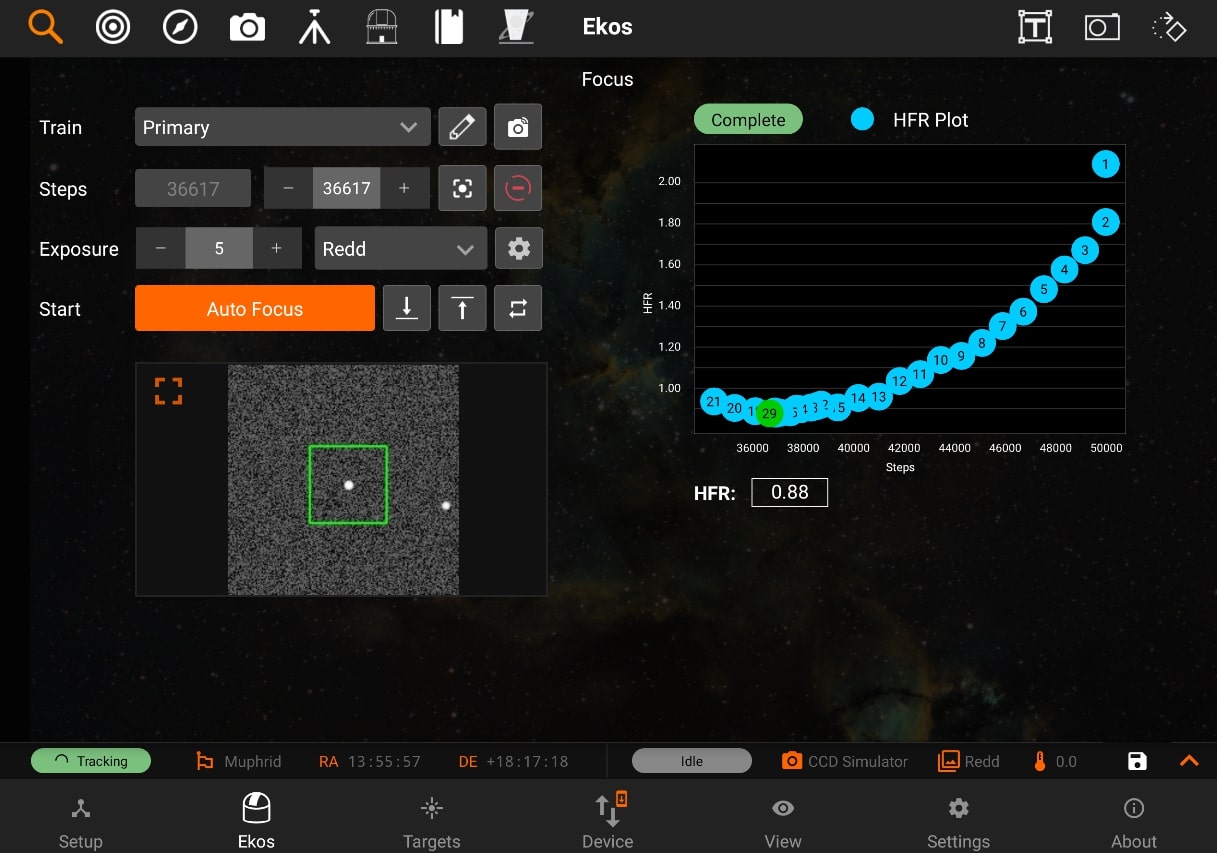Screen dimensions: 1217x853
Task: Switch to the About tab
Action: [1134, 822]
